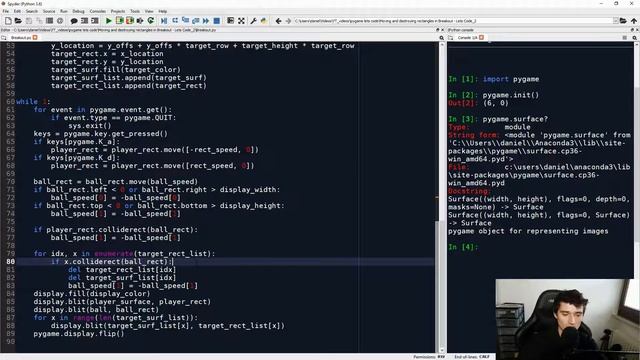This screenshot has height=360, width=640.
Task: Change to the parent directory
Action: coord(634,21)
